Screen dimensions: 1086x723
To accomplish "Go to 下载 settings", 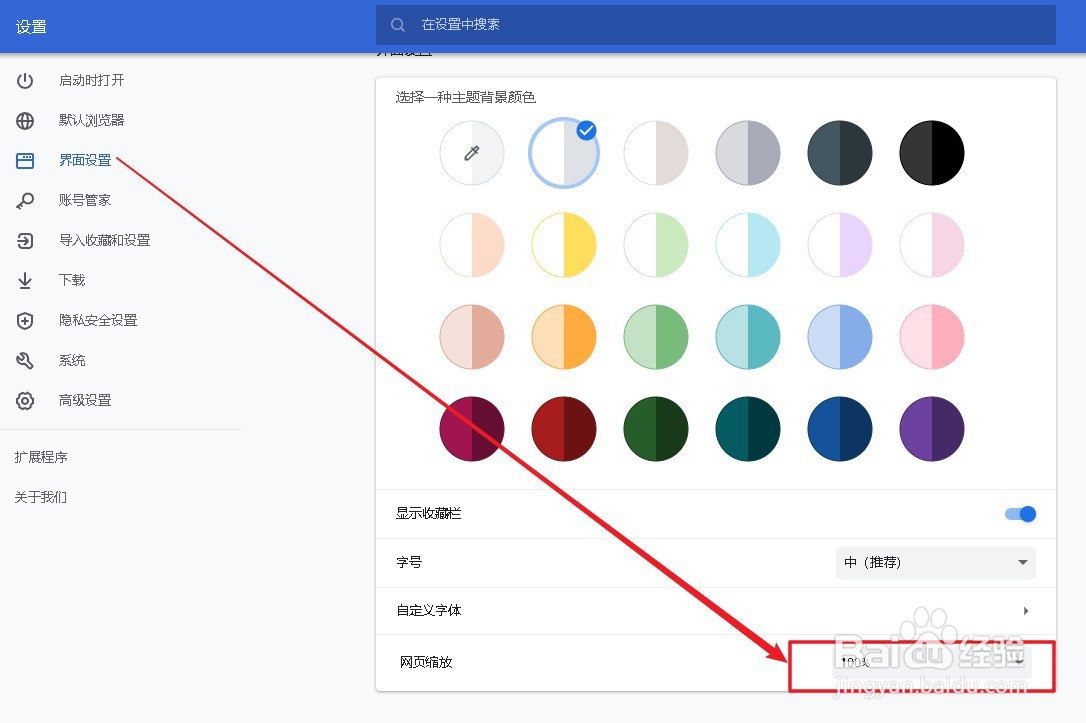I will click(72, 280).
